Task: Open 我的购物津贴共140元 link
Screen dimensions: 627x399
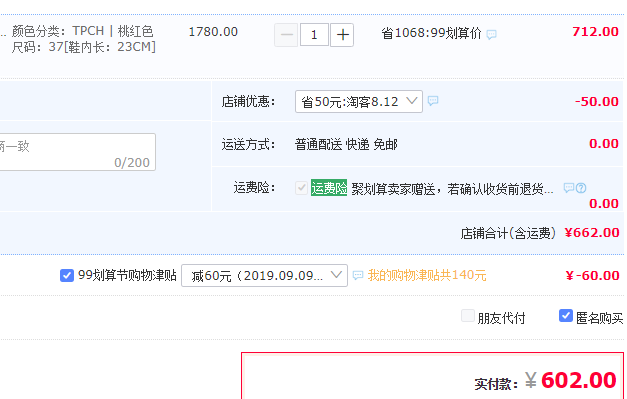Action: tap(427, 275)
